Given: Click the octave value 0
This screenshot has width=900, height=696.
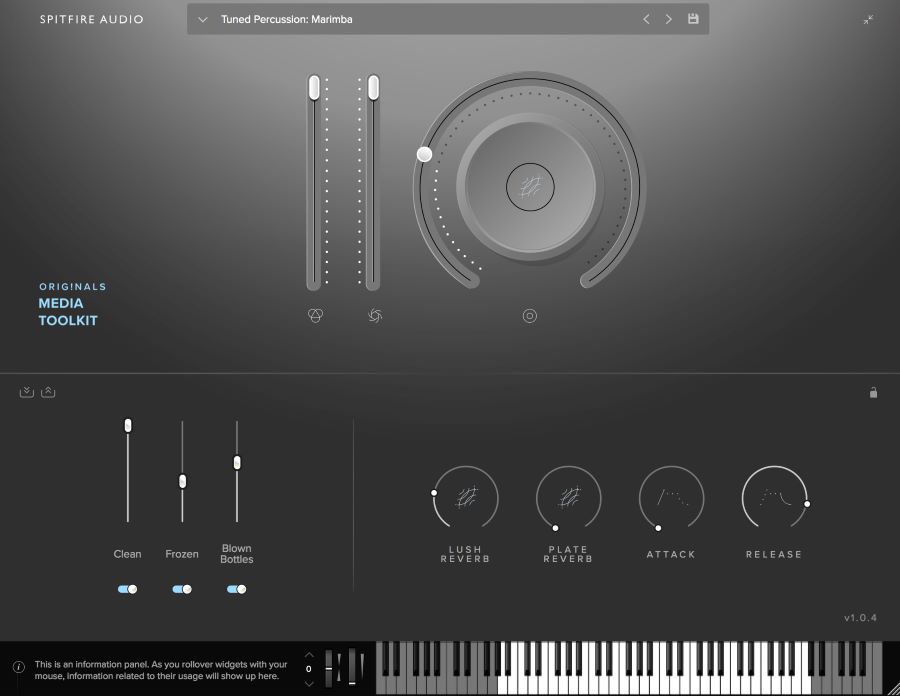Looking at the screenshot, I should (x=309, y=669).
